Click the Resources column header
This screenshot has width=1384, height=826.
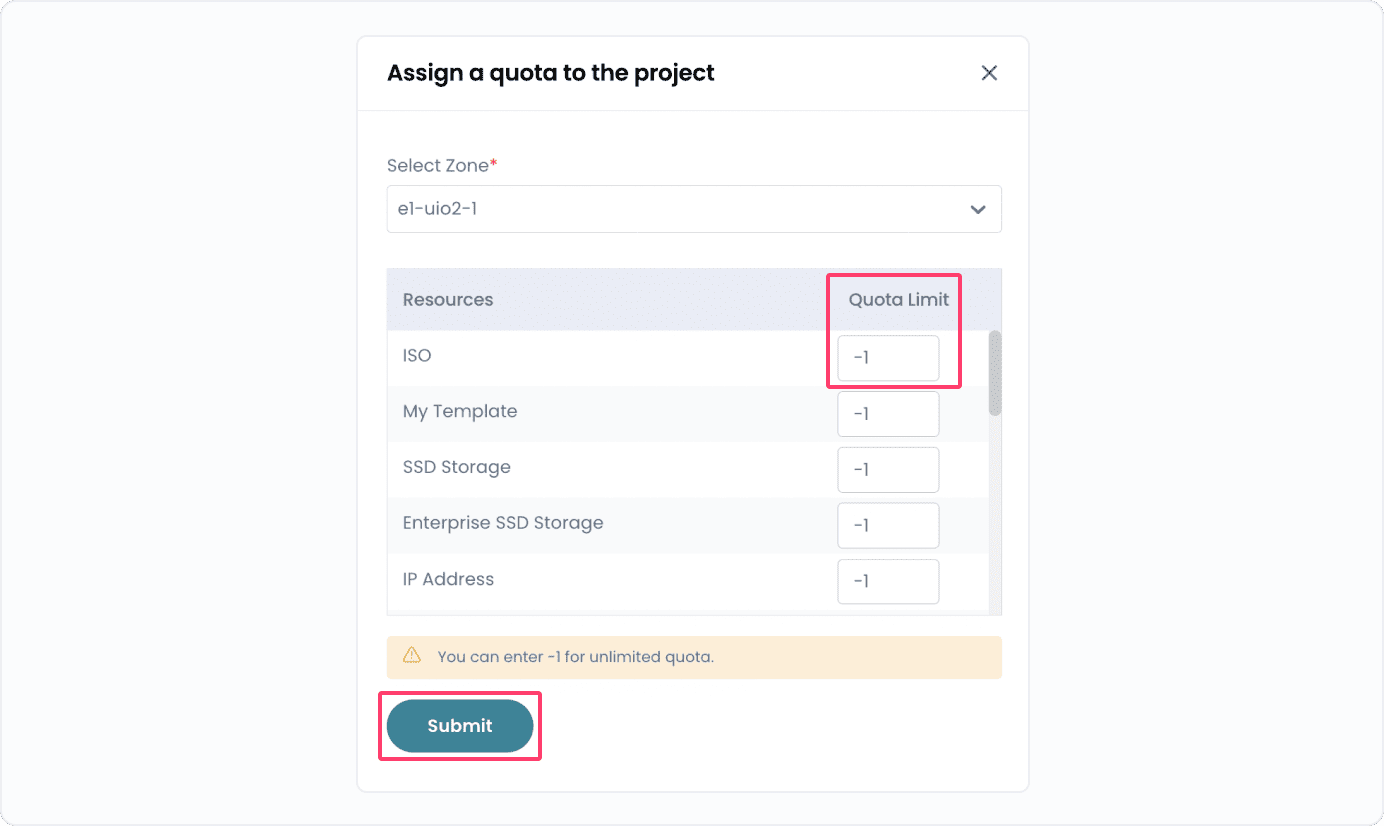tap(447, 299)
